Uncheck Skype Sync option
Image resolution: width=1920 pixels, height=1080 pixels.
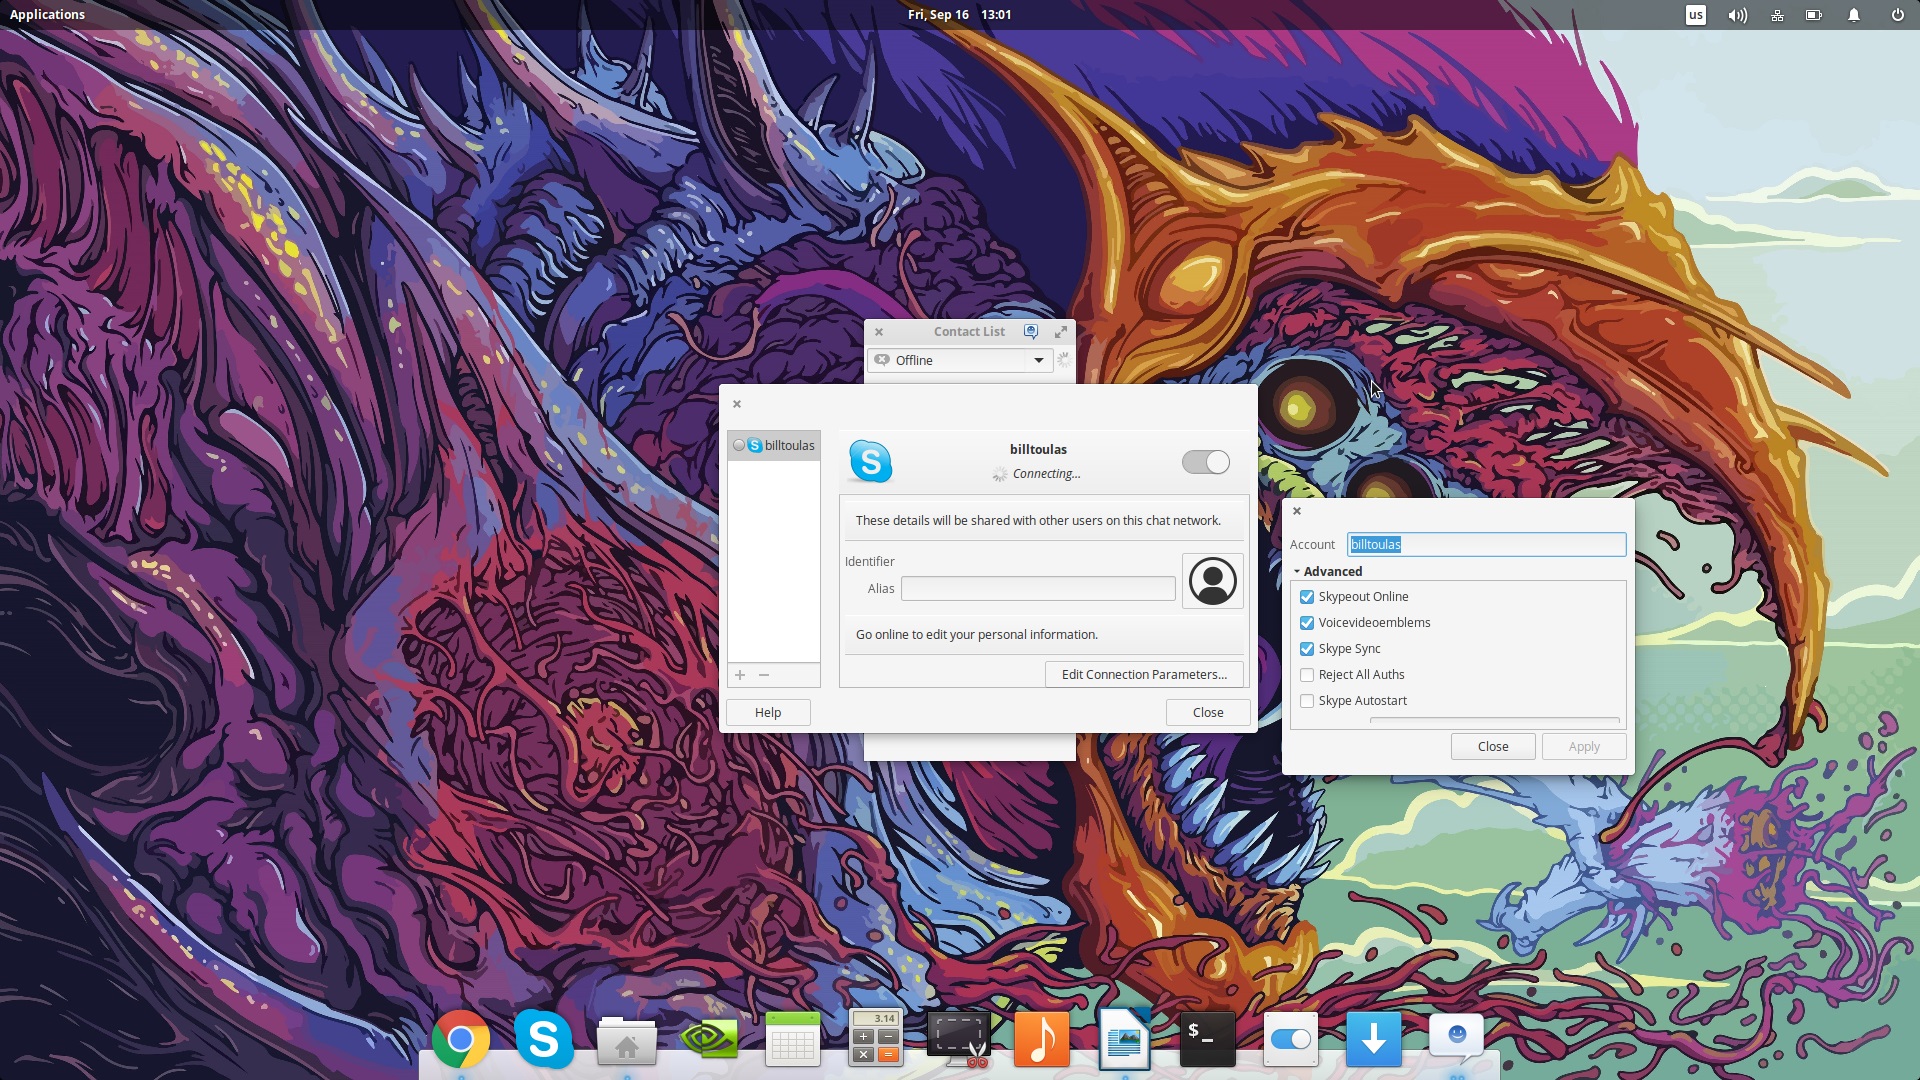pyautogui.click(x=1307, y=649)
